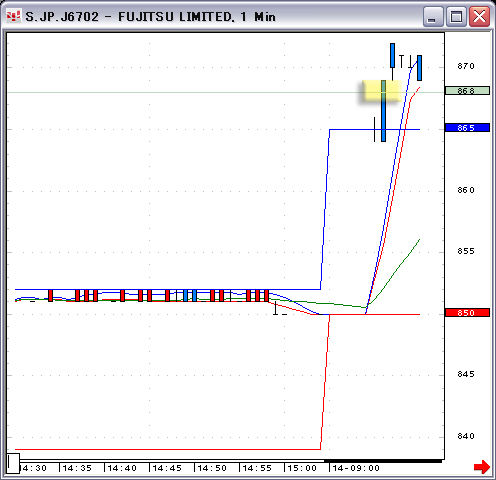Viewport: 496px width, 480px height.
Task: Click the 870 price scale label
Action: tap(466, 66)
